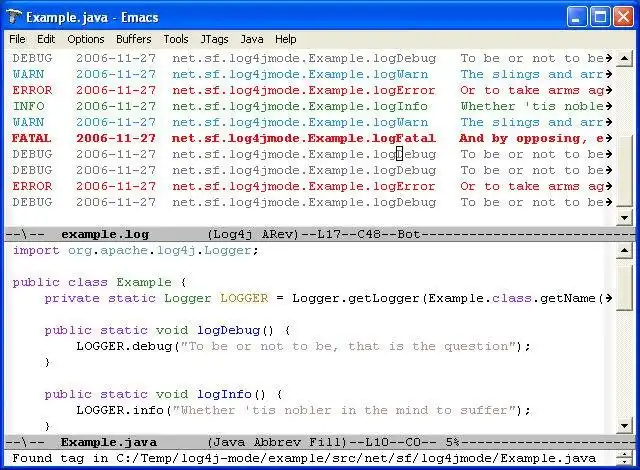Click the (Java Abbrev Fill) mode indicator
The height and width of the screenshot is (470, 640).
(278, 442)
